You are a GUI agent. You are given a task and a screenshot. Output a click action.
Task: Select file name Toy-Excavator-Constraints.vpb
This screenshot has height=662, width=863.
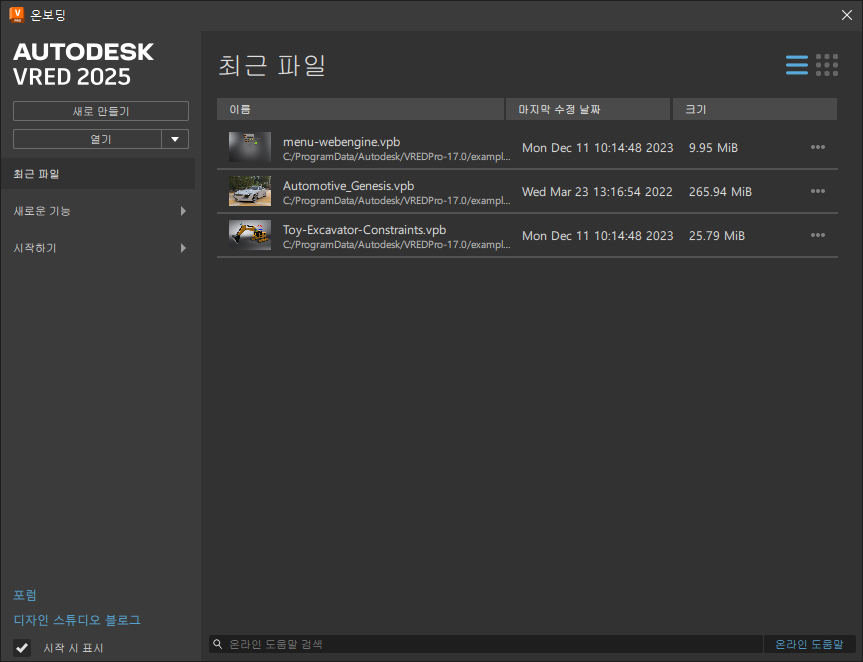click(x=364, y=229)
